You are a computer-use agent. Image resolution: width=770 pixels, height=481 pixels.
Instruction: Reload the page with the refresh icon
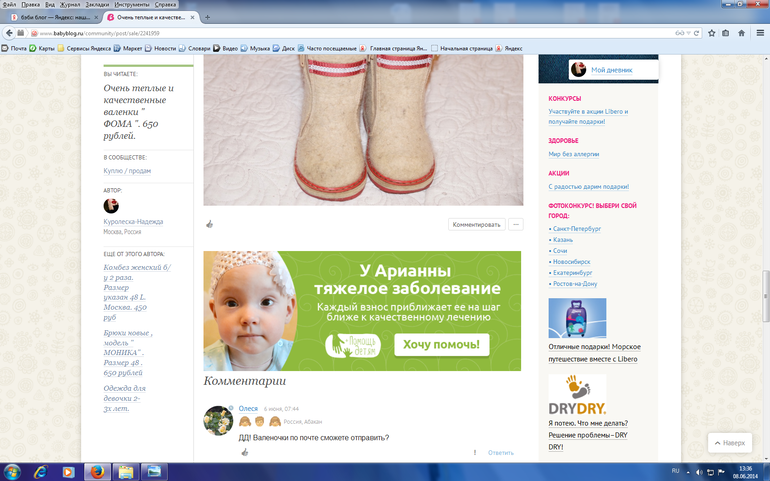(696, 33)
